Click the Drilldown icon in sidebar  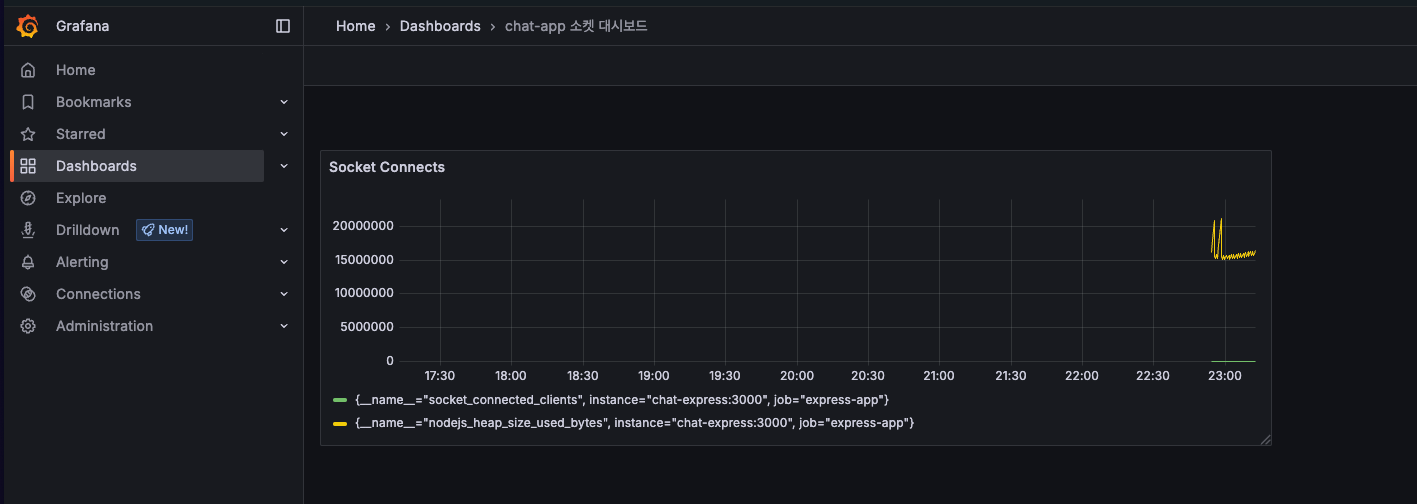tap(28, 230)
